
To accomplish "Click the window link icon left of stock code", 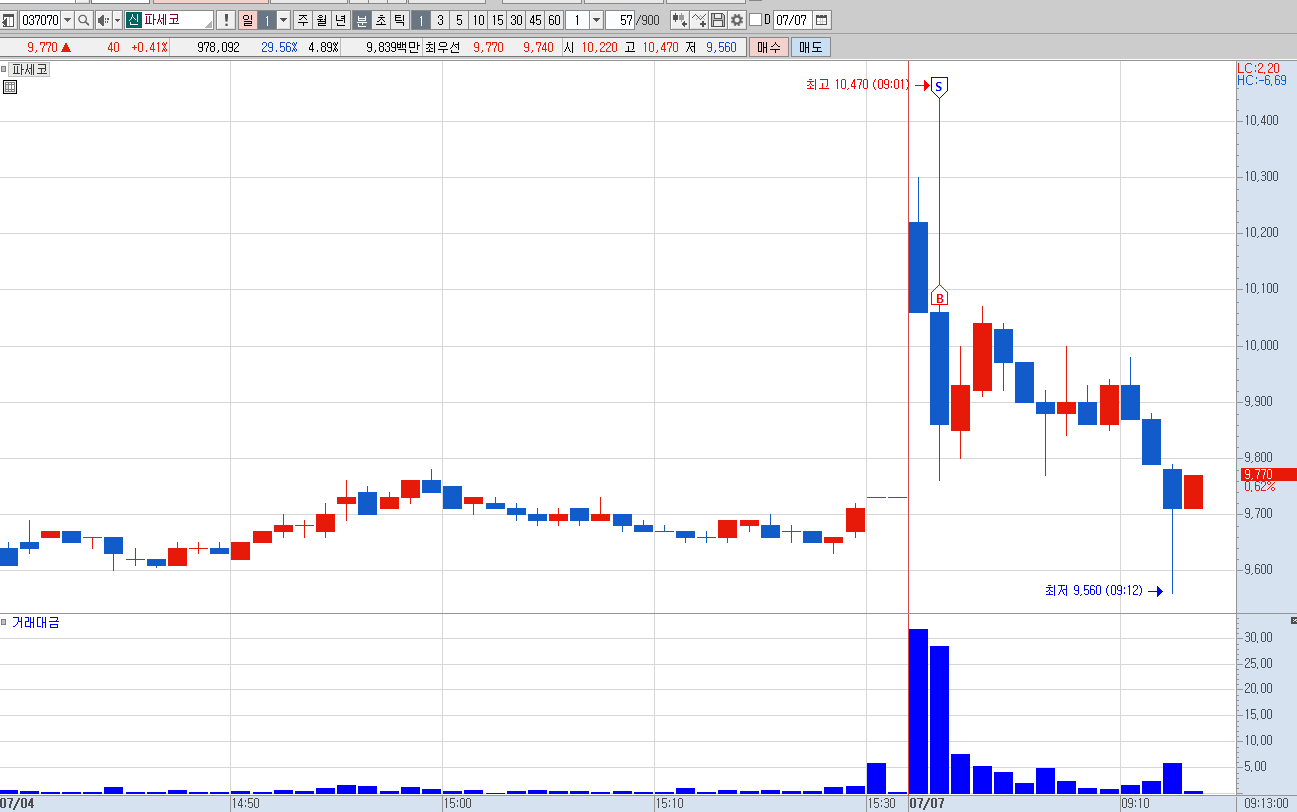I will tap(9, 20).
